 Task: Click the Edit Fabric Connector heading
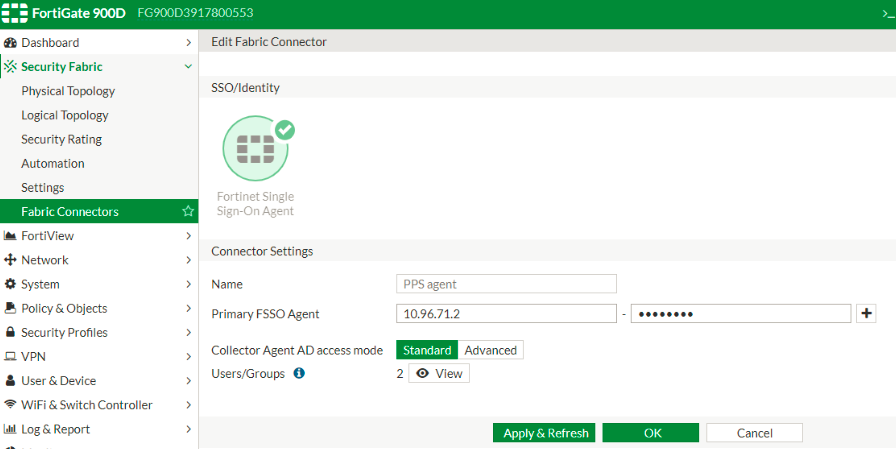pos(269,42)
